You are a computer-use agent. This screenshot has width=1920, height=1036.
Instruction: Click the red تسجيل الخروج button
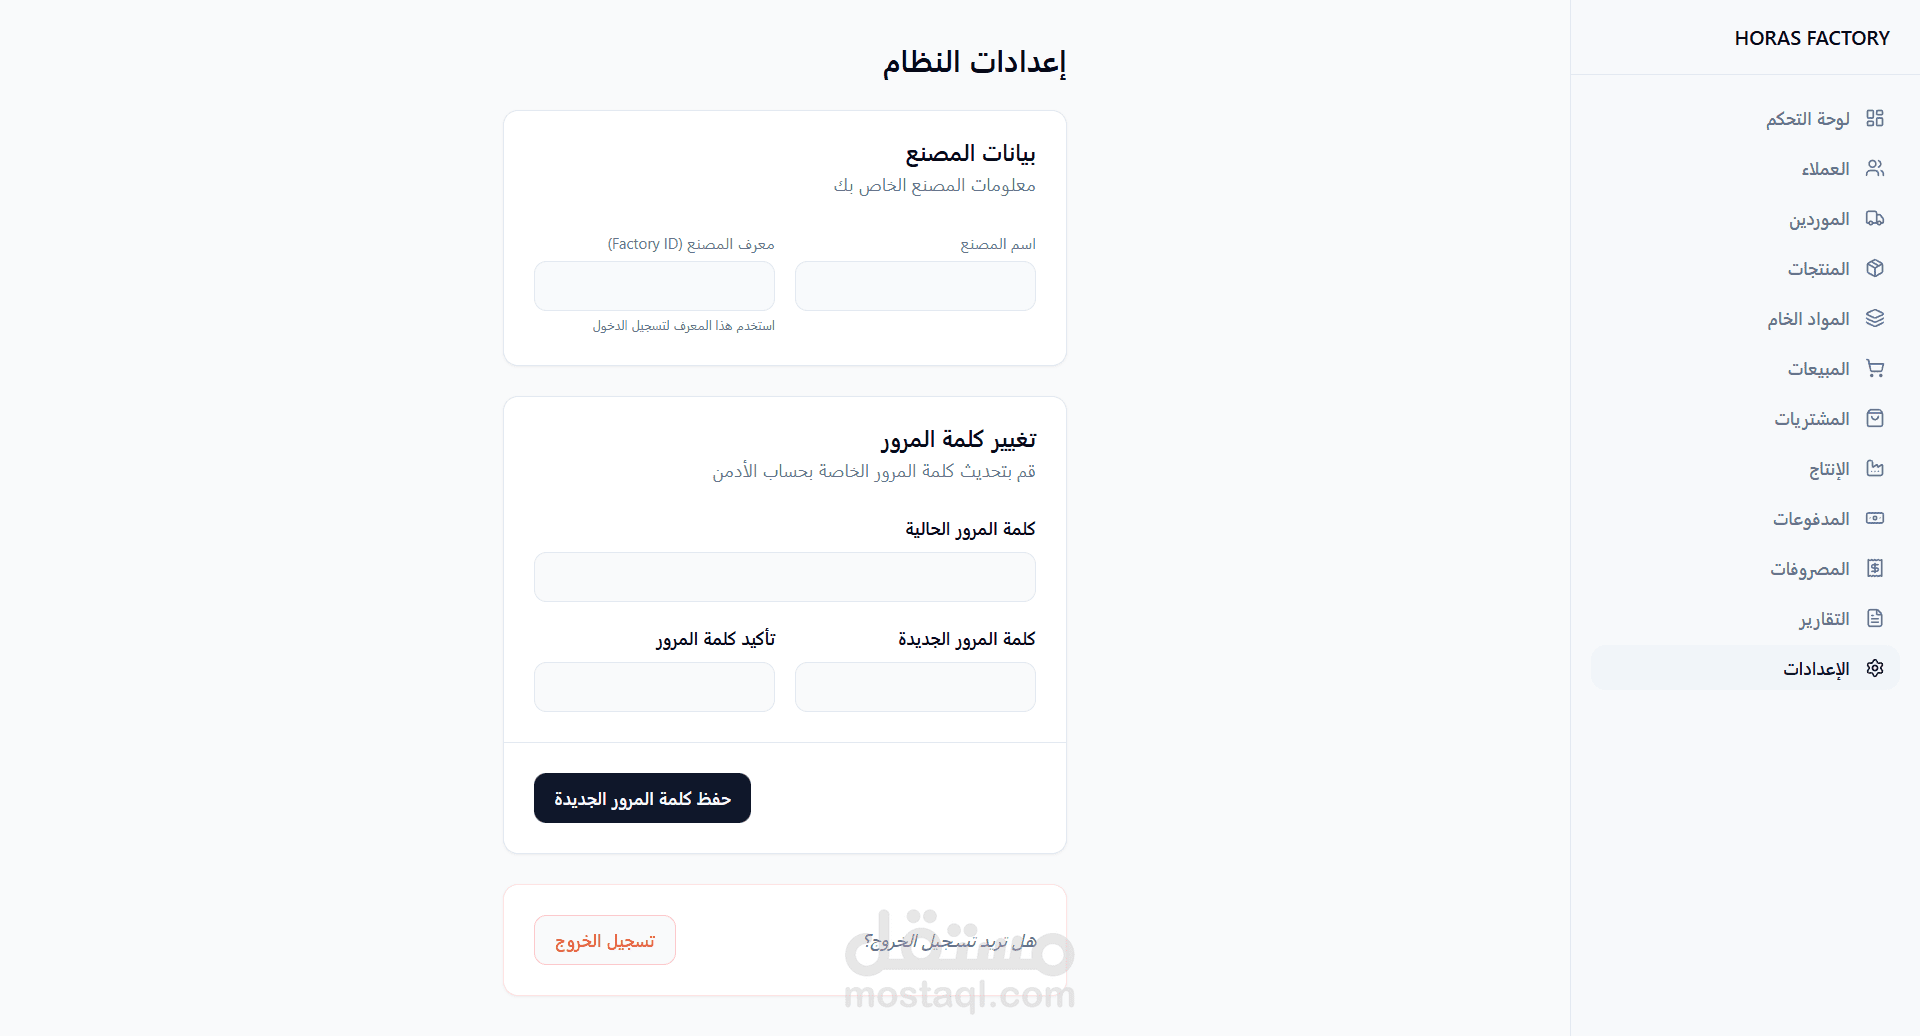pos(605,940)
